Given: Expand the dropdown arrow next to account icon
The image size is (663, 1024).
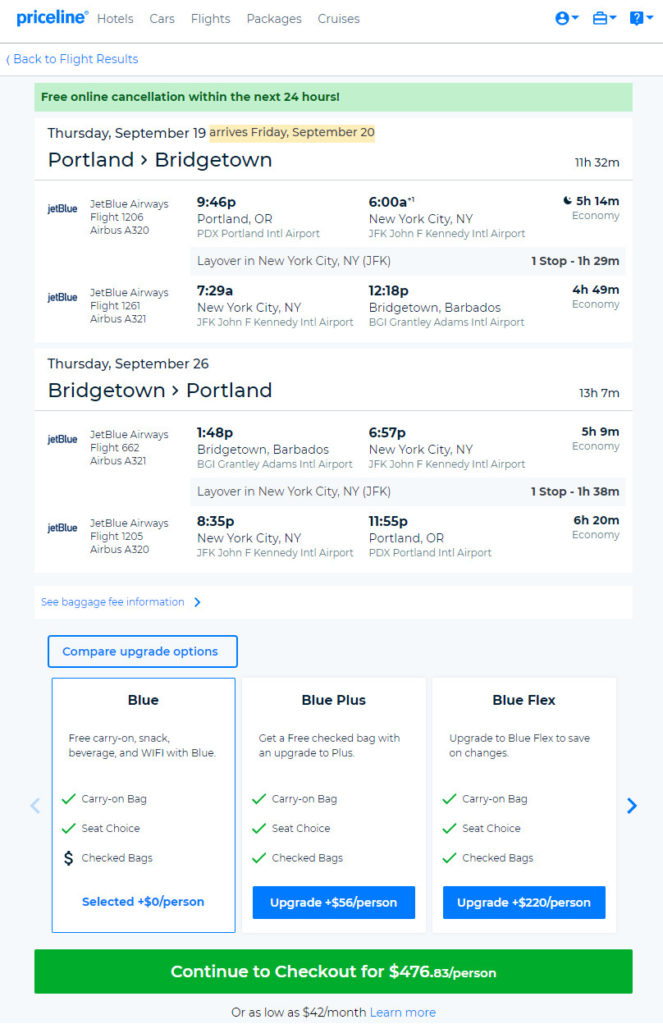Looking at the screenshot, I should (575, 19).
